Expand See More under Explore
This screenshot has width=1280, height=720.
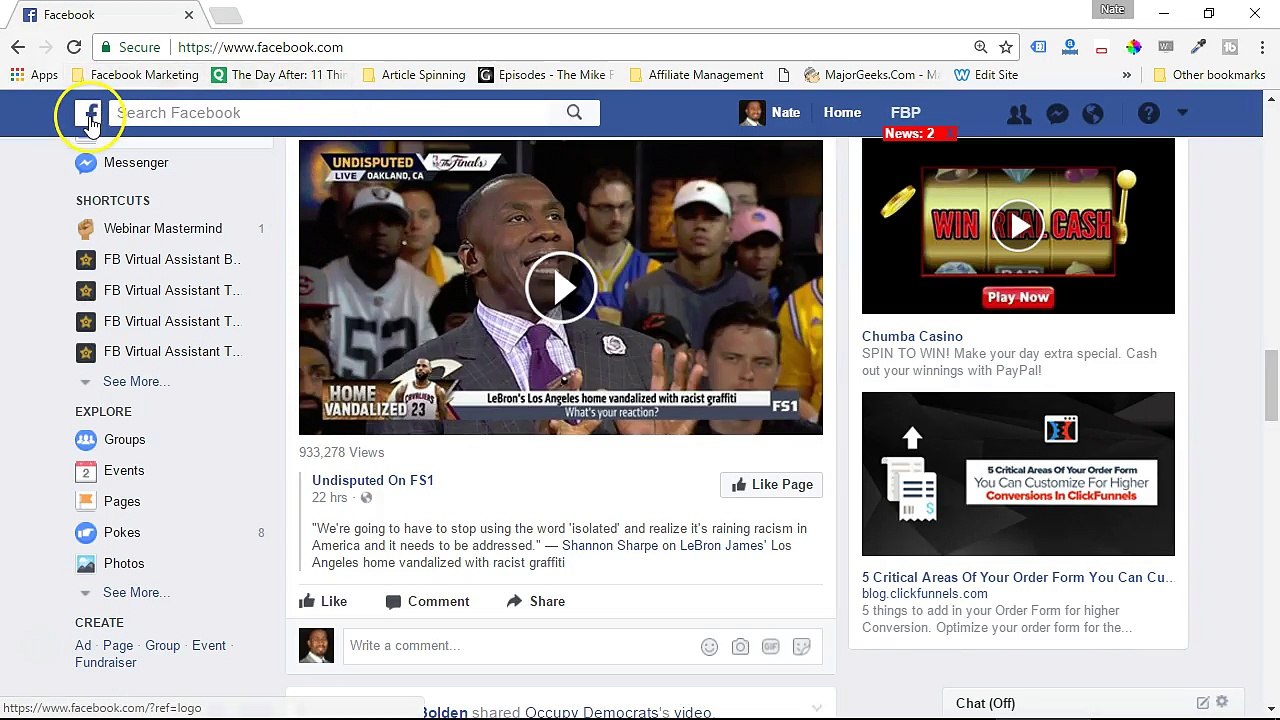[x=136, y=593]
